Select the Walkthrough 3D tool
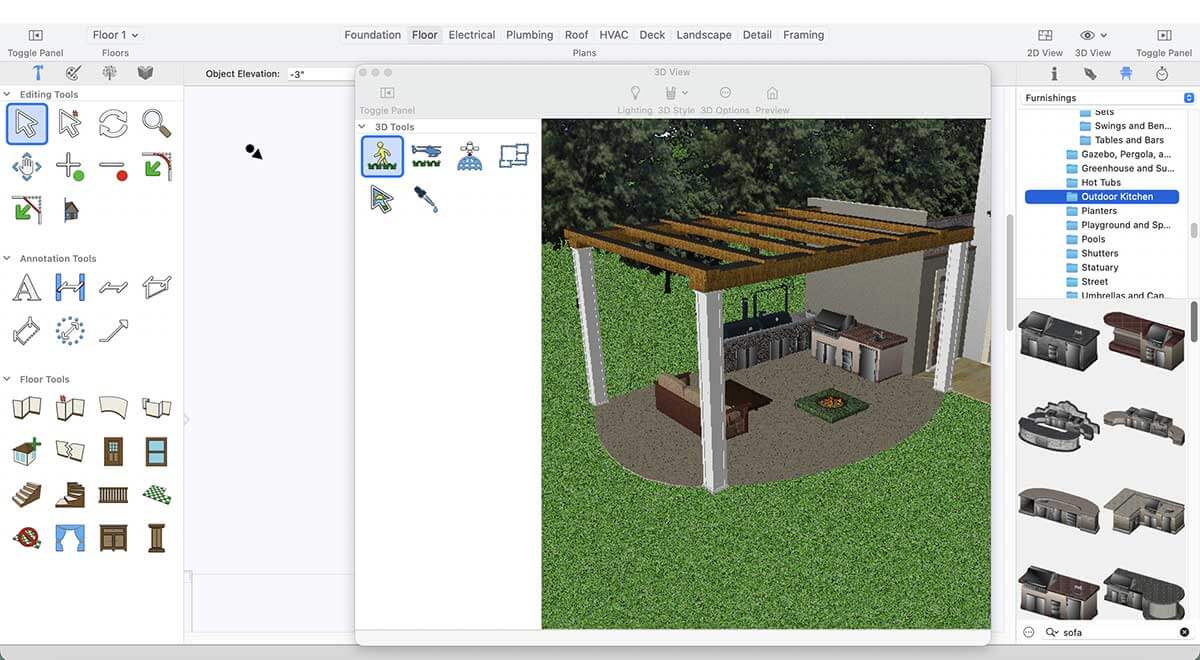1200x660 pixels. (382, 156)
